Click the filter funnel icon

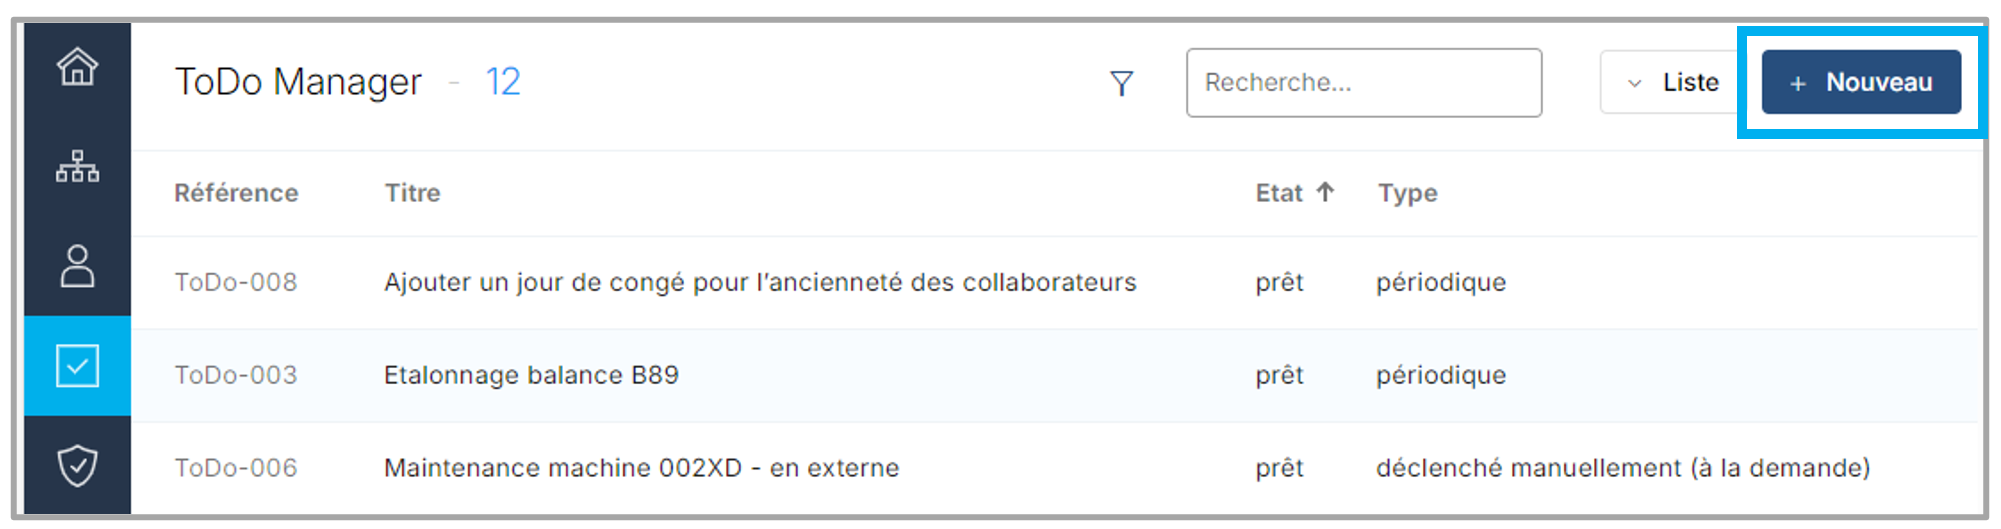1122,83
